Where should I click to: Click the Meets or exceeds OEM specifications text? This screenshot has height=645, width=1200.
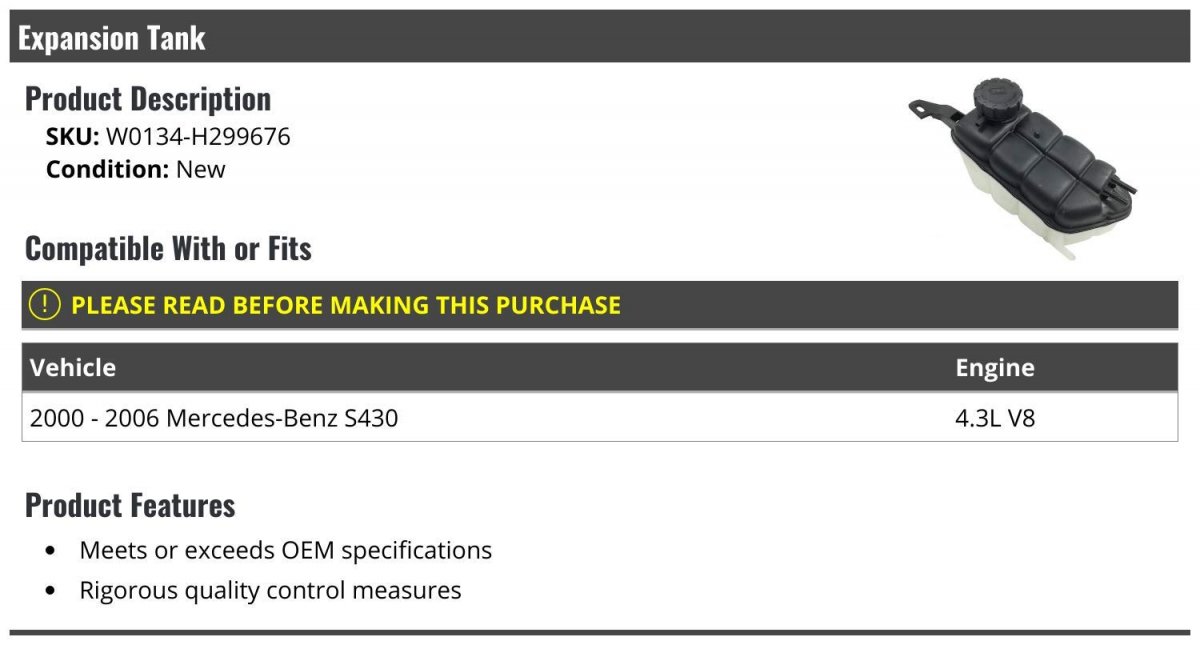point(285,550)
